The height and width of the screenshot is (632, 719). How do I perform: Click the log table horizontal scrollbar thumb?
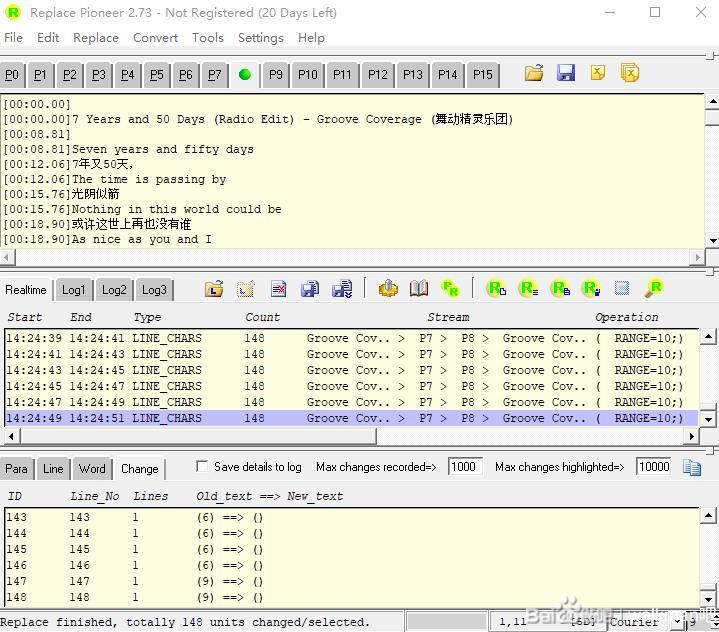pyautogui.click(x=199, y=436)
